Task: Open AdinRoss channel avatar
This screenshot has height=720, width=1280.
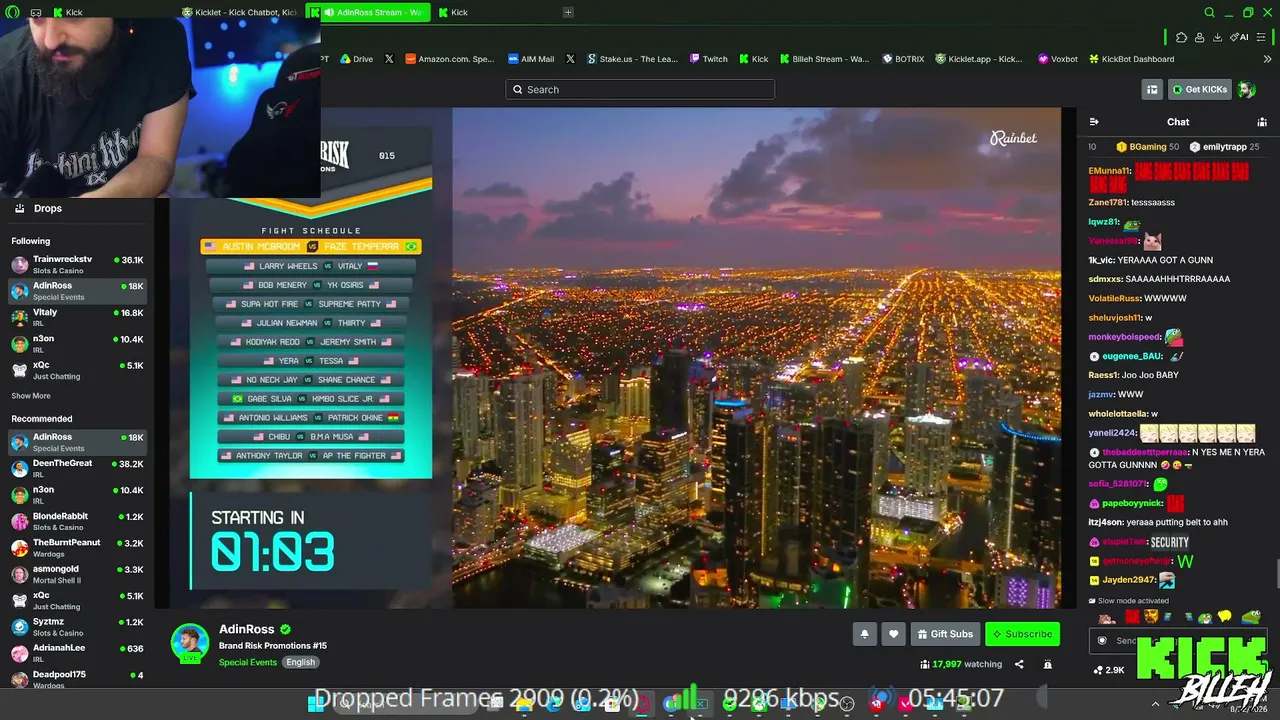Action: tap(190, 643)
